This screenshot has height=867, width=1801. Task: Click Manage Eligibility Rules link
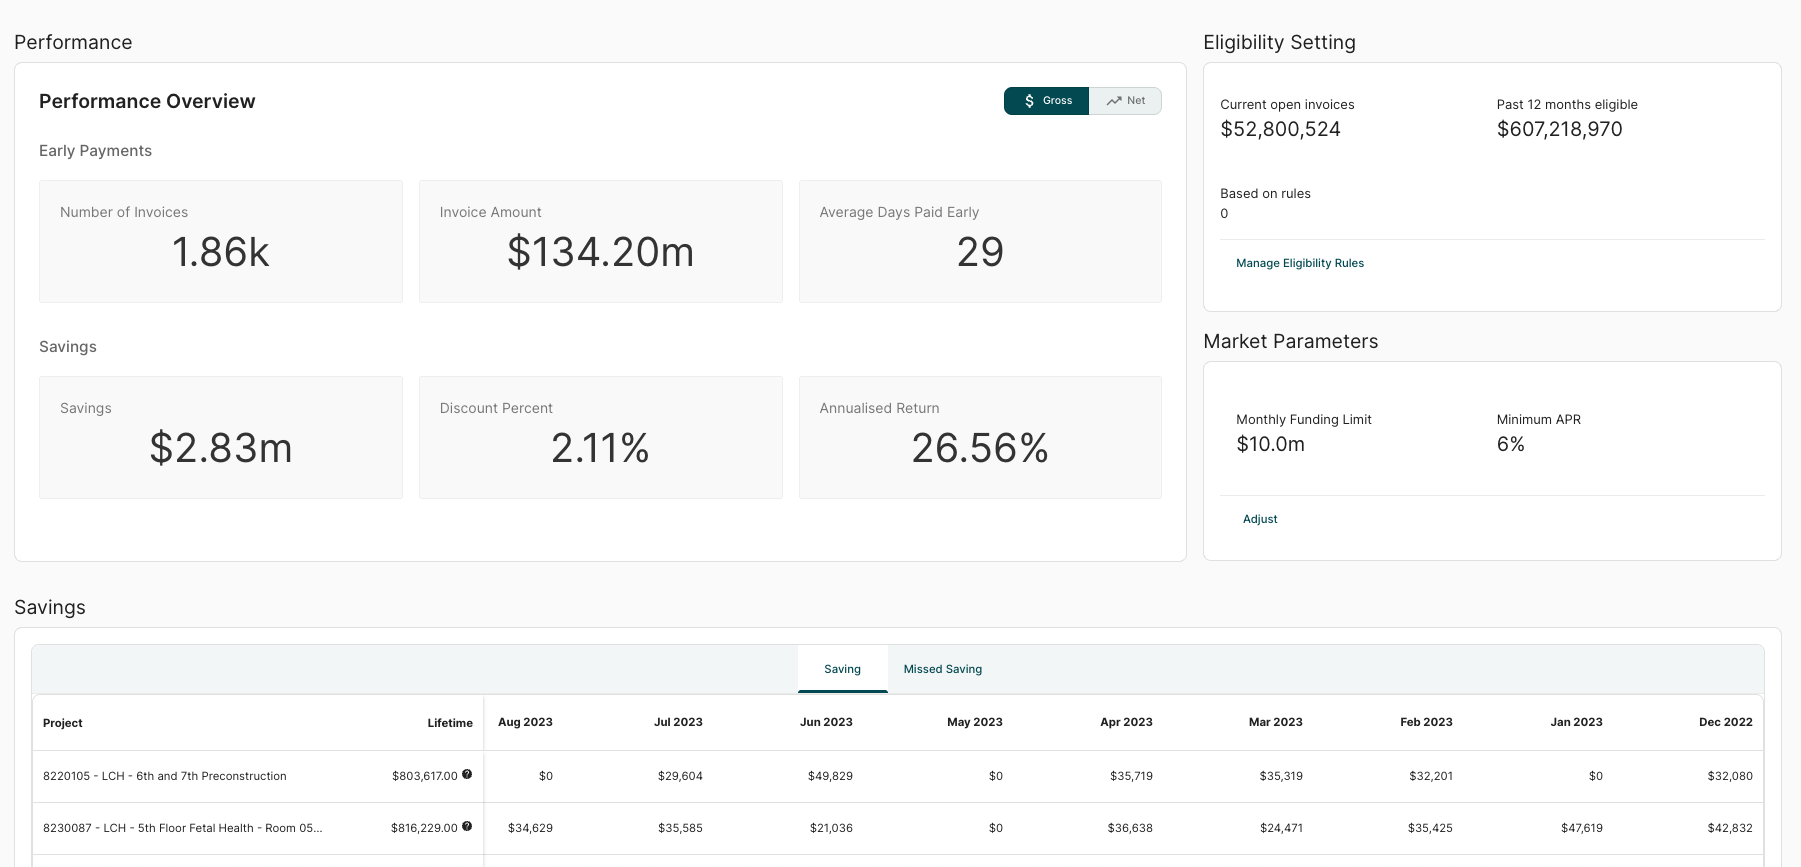pos(1299,263)
